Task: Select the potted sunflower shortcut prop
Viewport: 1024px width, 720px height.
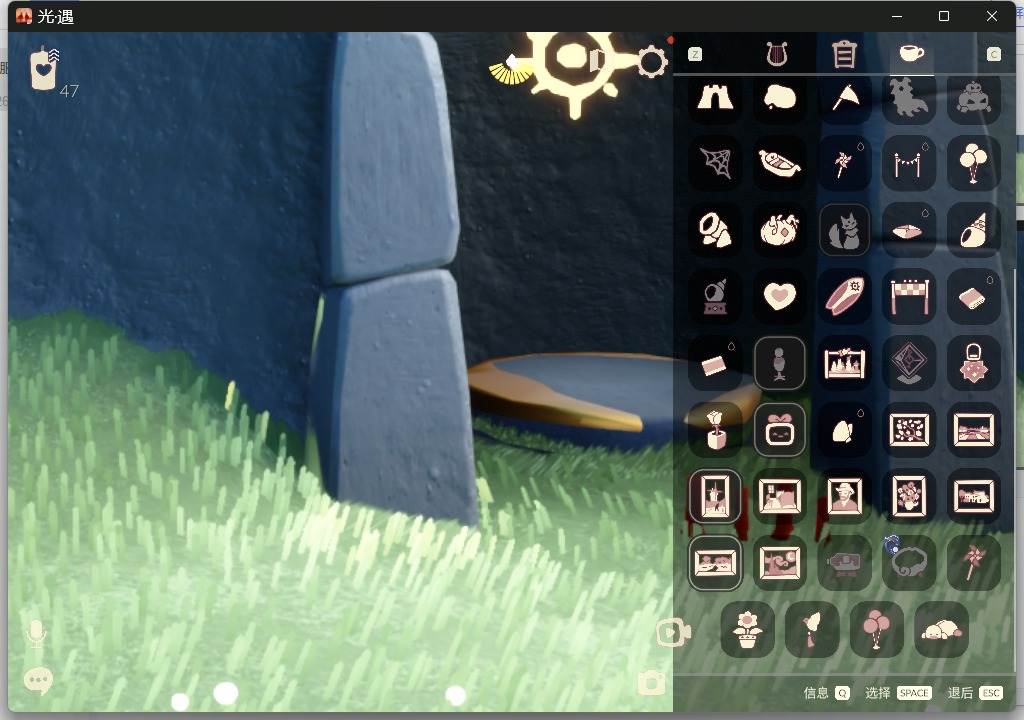Action: pos(748,630)
